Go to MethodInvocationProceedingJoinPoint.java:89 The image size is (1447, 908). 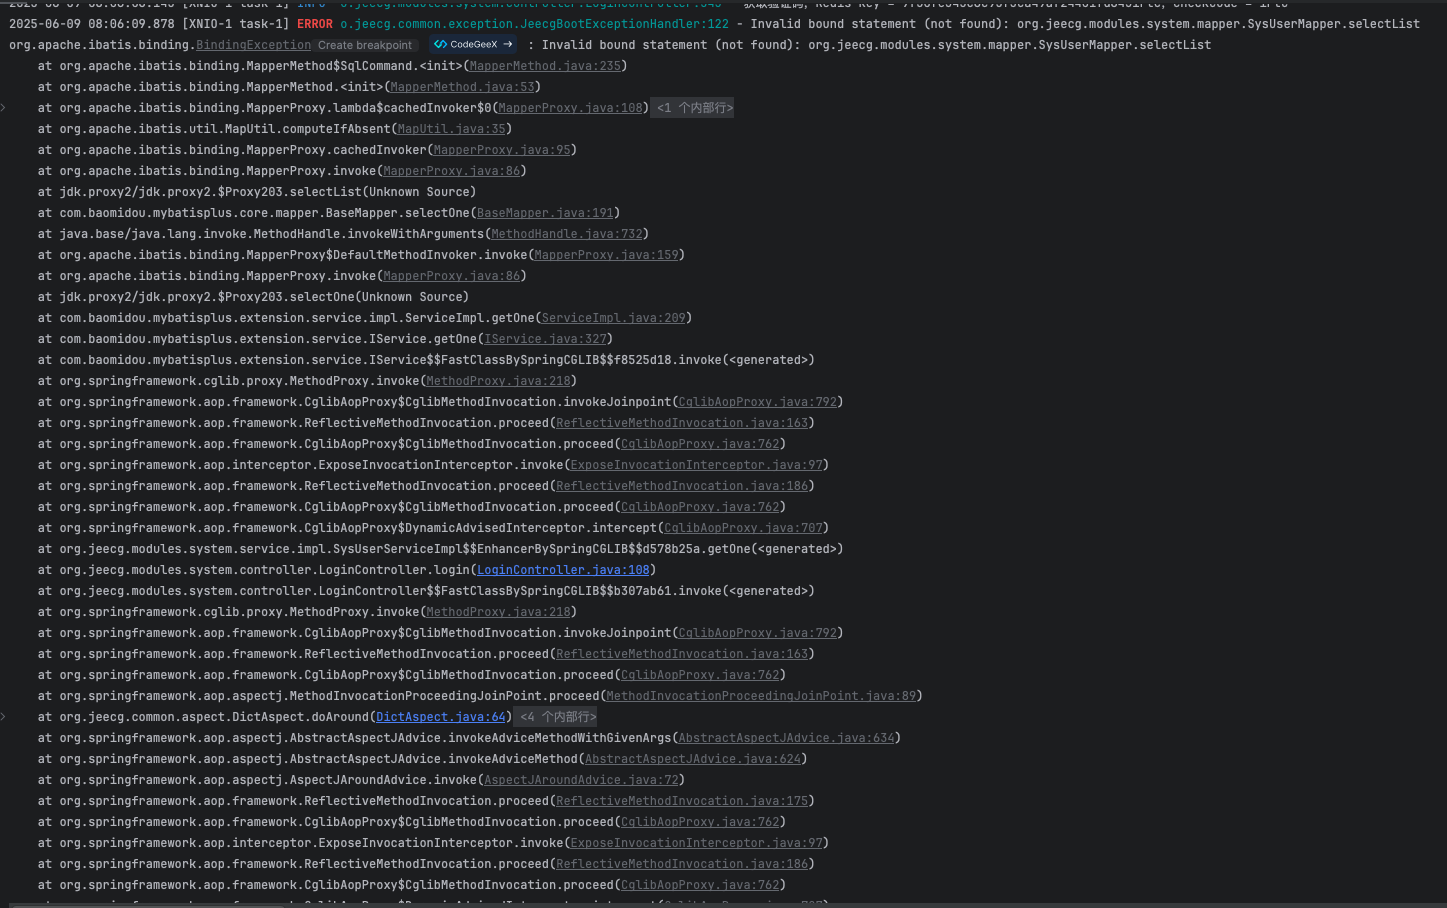coord(761,696)
